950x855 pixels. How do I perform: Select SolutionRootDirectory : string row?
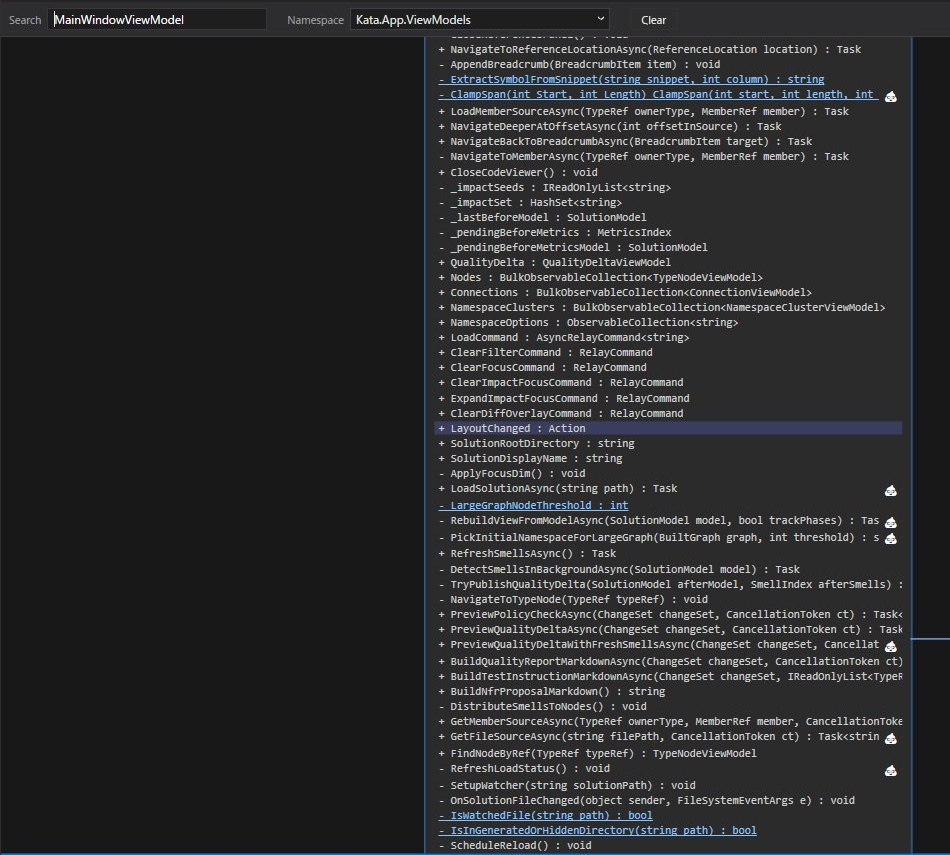click(x=536, y=444)
